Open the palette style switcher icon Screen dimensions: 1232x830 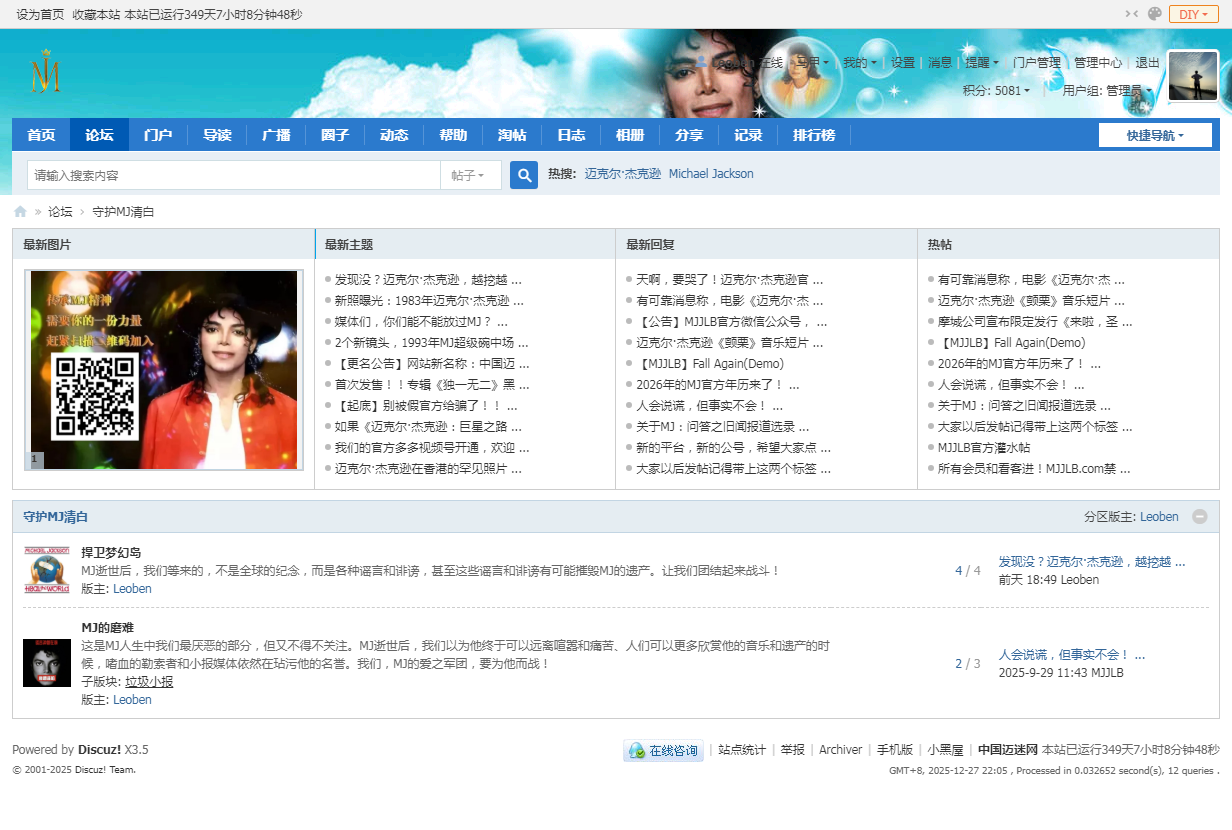[1155, 14]
